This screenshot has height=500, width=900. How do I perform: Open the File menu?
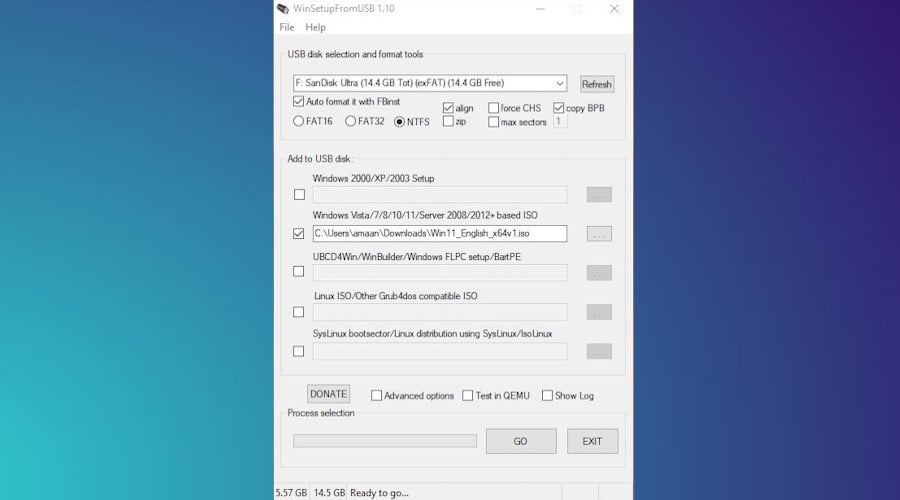286,27
